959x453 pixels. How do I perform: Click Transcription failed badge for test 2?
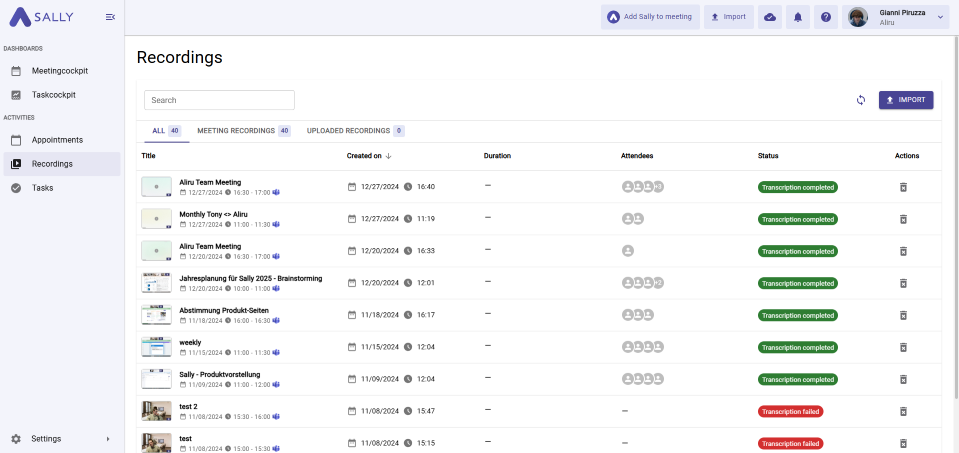point(791,411)
